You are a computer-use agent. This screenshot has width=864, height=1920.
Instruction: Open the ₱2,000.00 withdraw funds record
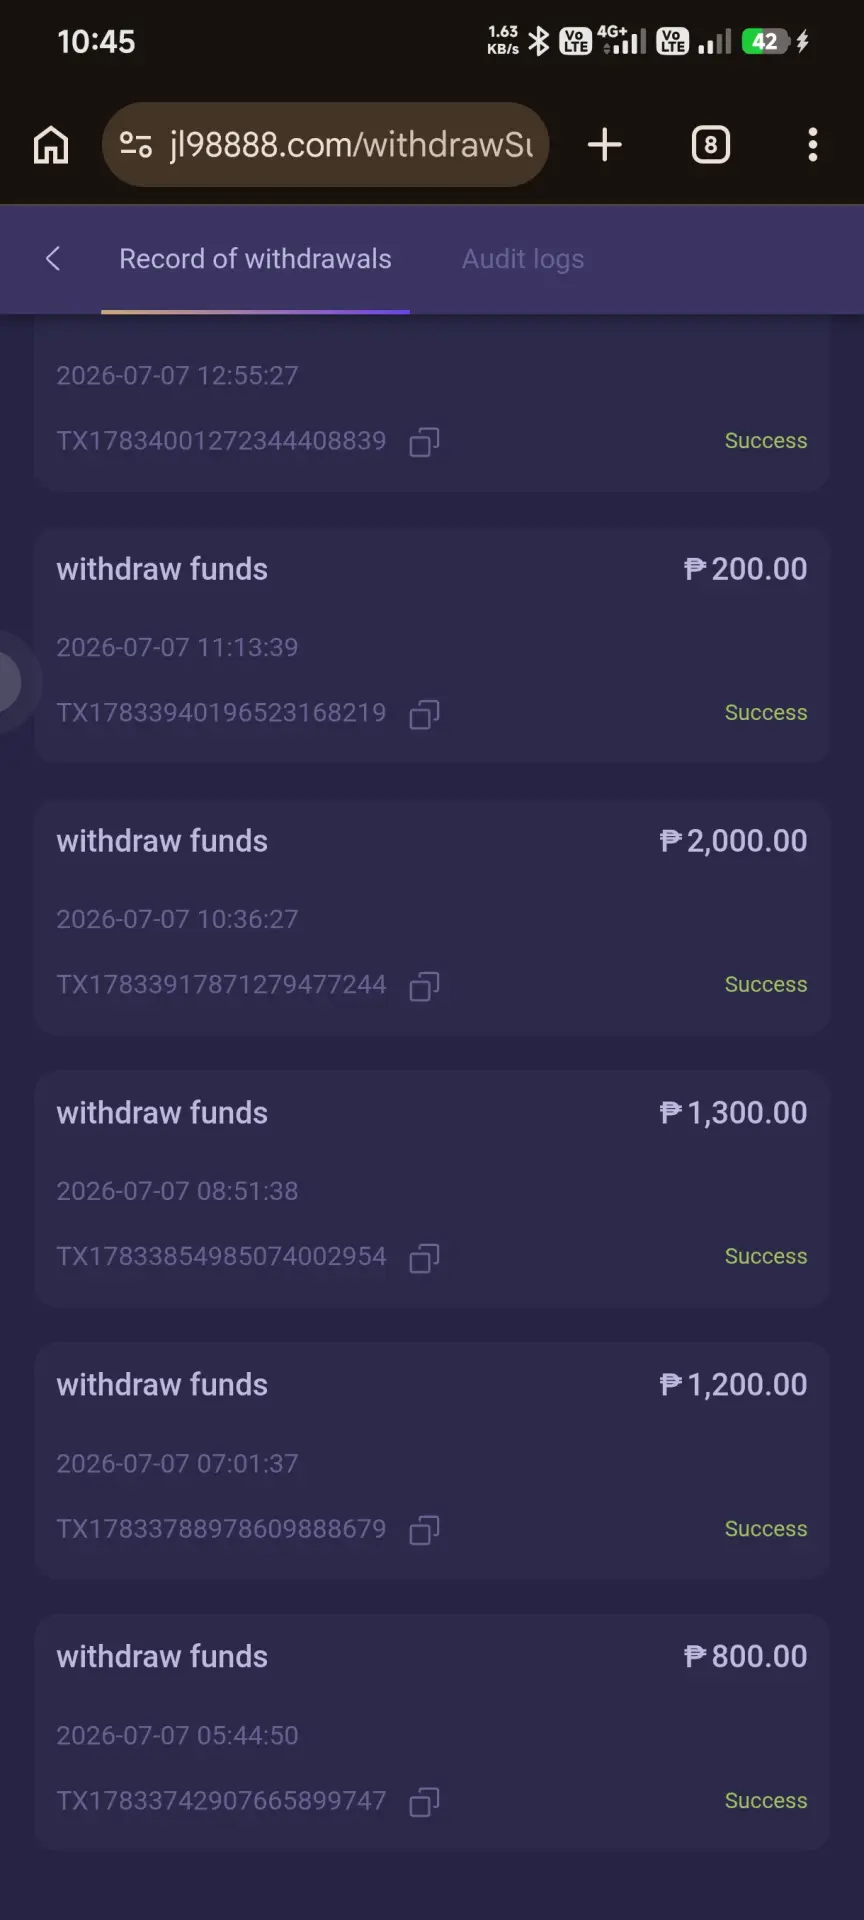coord(432,917)
